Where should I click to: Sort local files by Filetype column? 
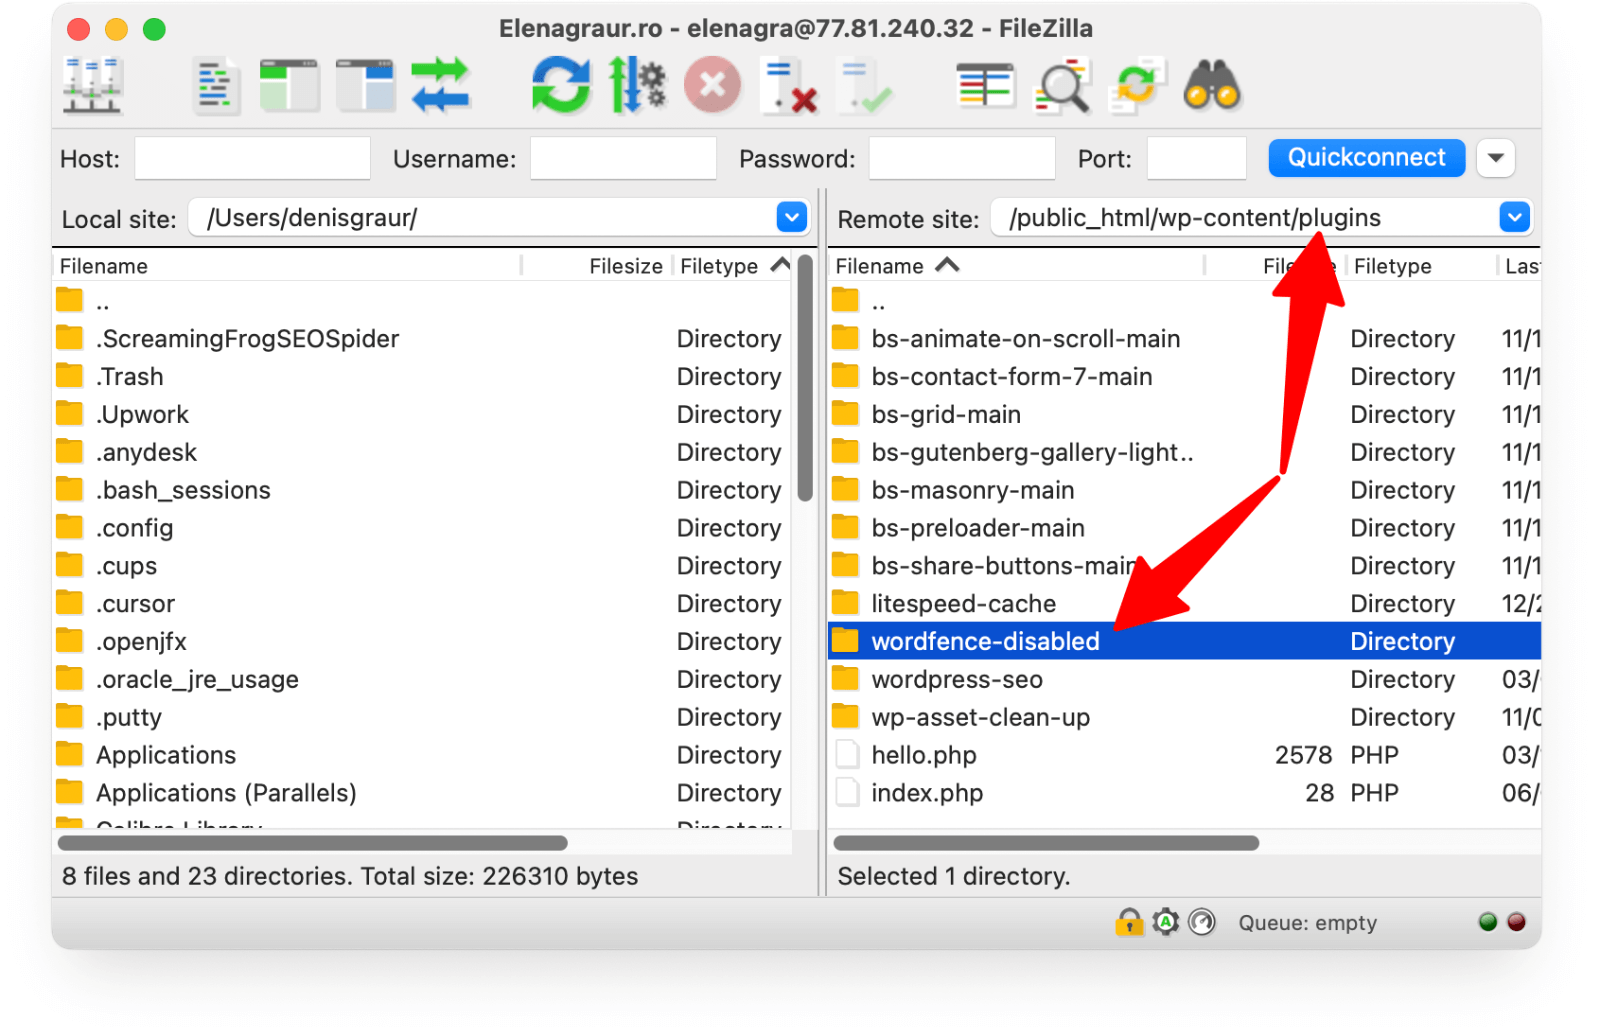point(733,266)
